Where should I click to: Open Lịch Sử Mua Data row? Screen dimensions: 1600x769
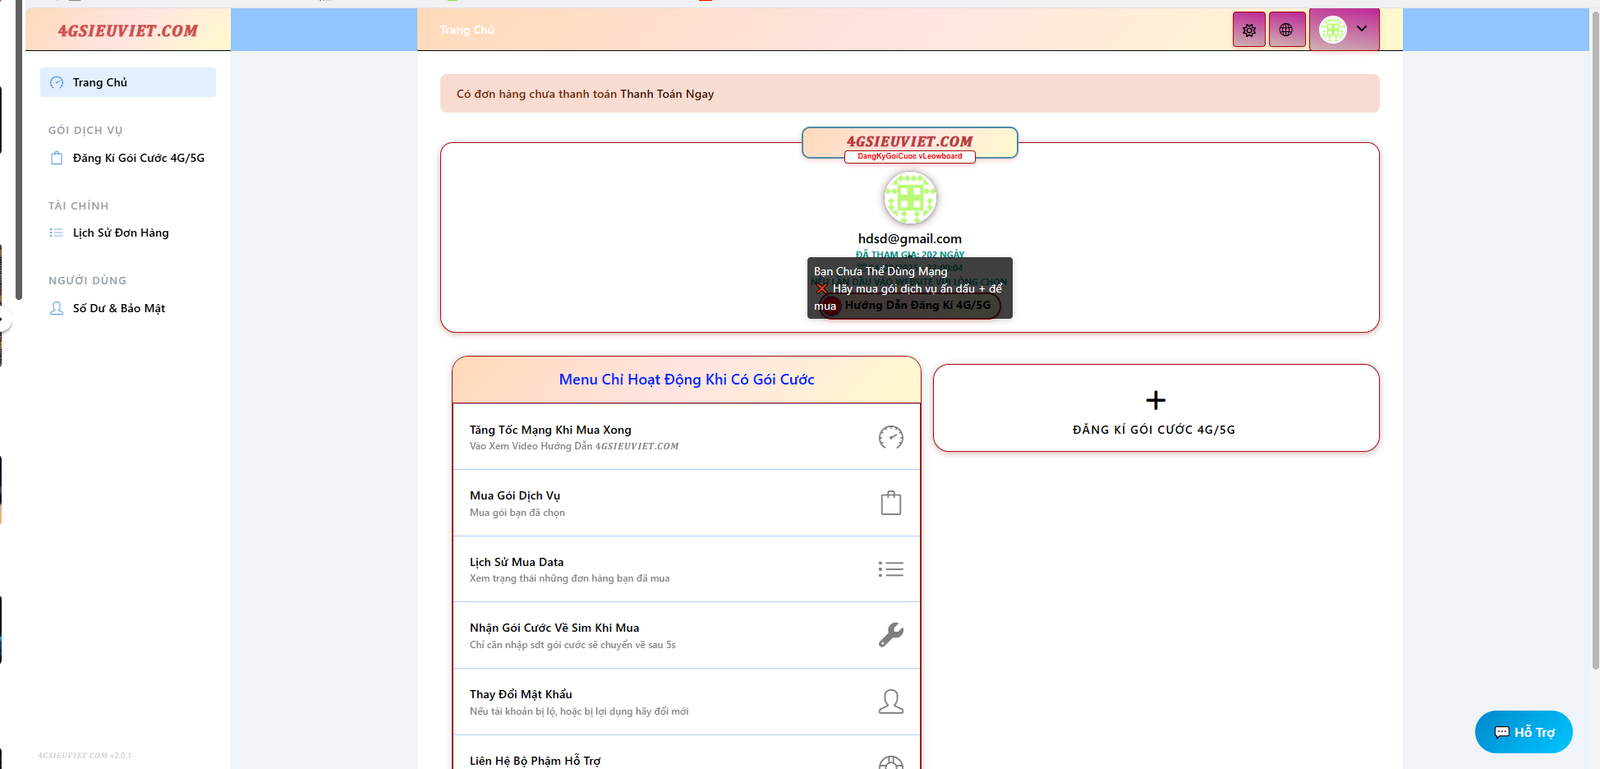(686, 569)
